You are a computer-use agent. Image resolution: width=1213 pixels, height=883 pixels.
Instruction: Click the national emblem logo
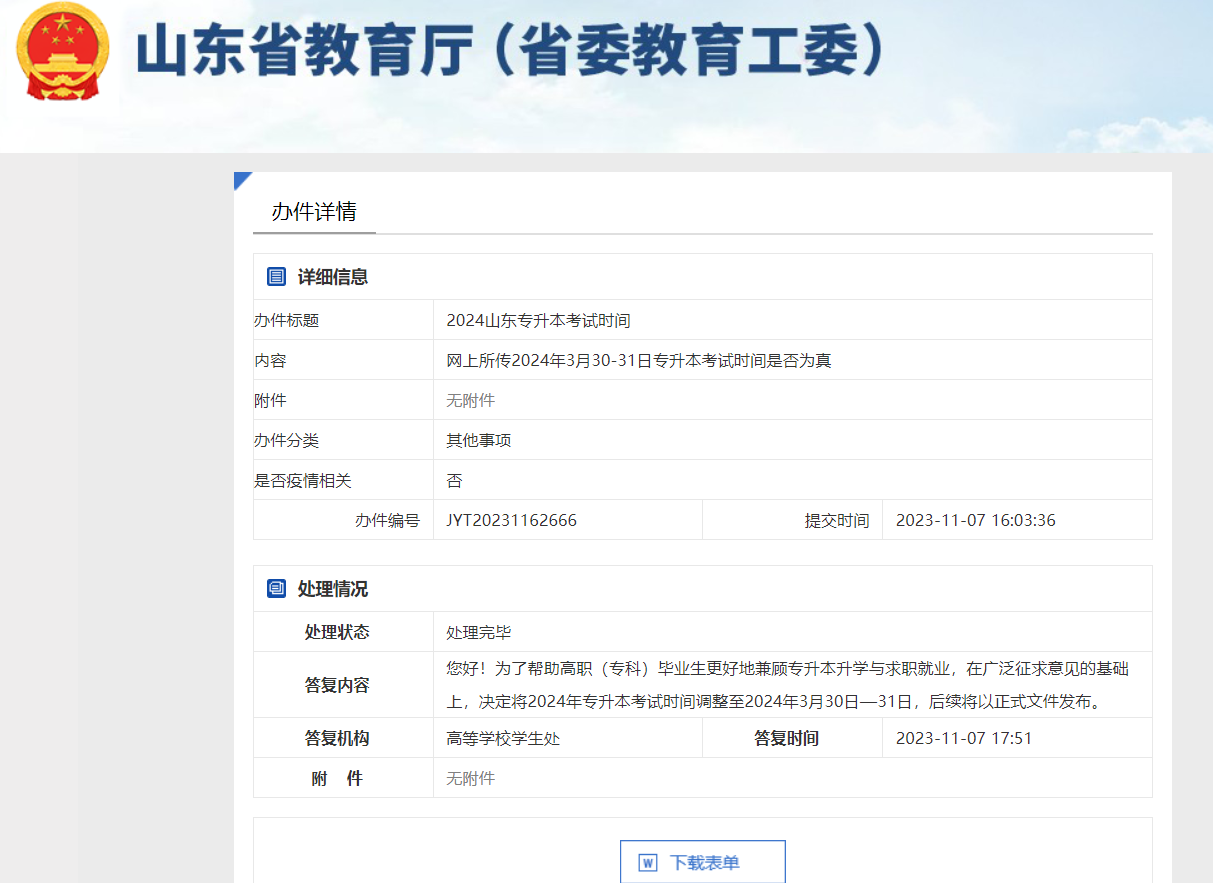[61, 53]
